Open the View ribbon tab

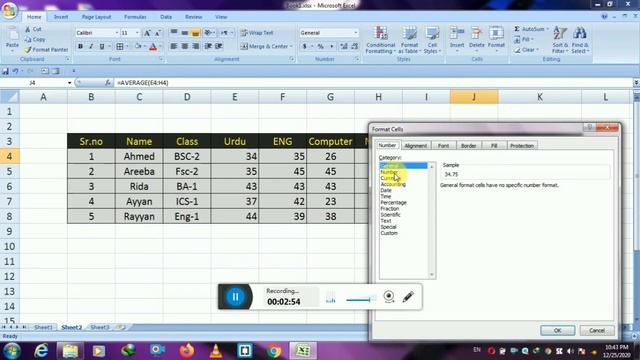point(221,17)
